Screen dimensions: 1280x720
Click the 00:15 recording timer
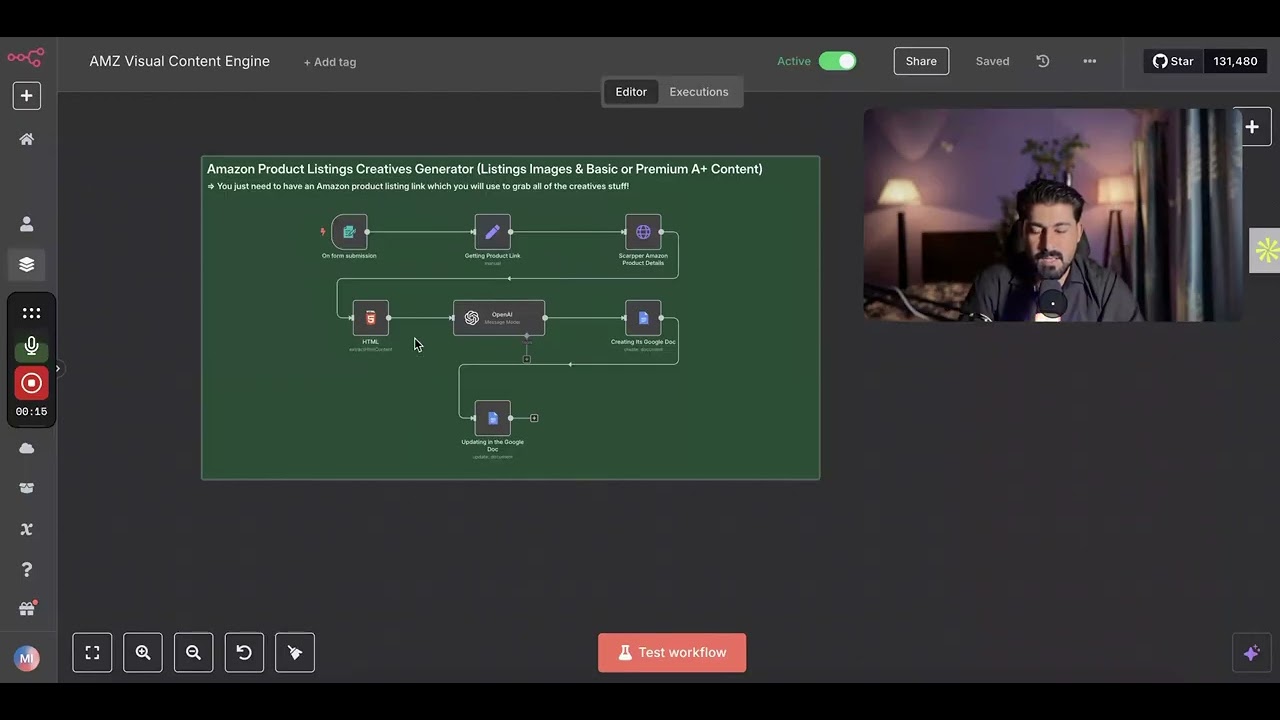[31, 412]
